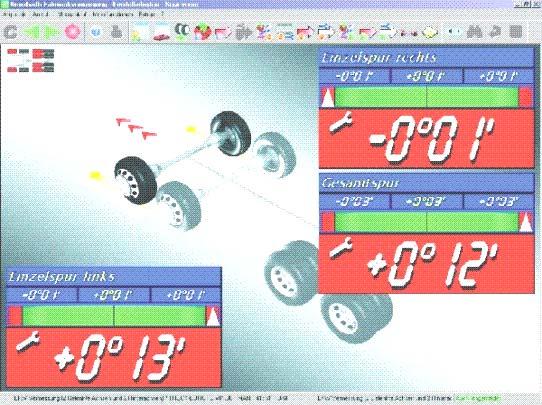Click the wrench icon in Einzelspur links panel
The width and height of the screenshot is (542, 405).
(28, 341)
